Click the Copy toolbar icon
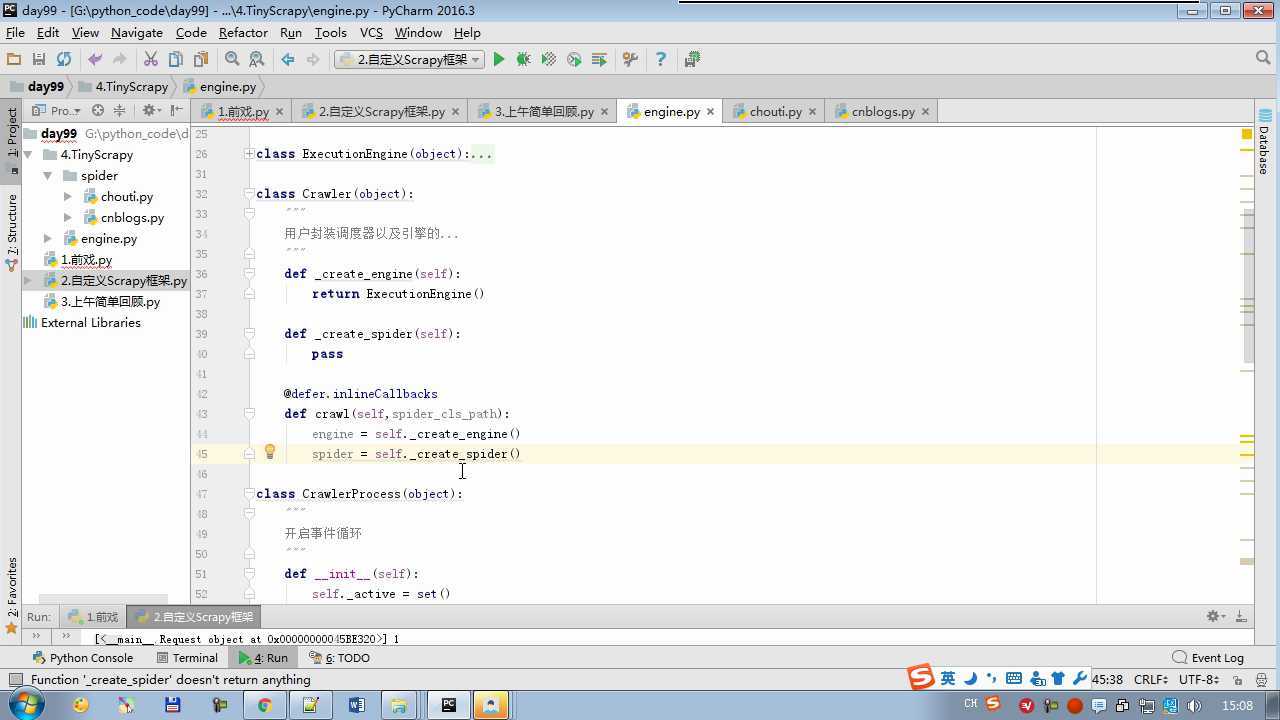Screen dimensions: 1280x720 [176, 60]
